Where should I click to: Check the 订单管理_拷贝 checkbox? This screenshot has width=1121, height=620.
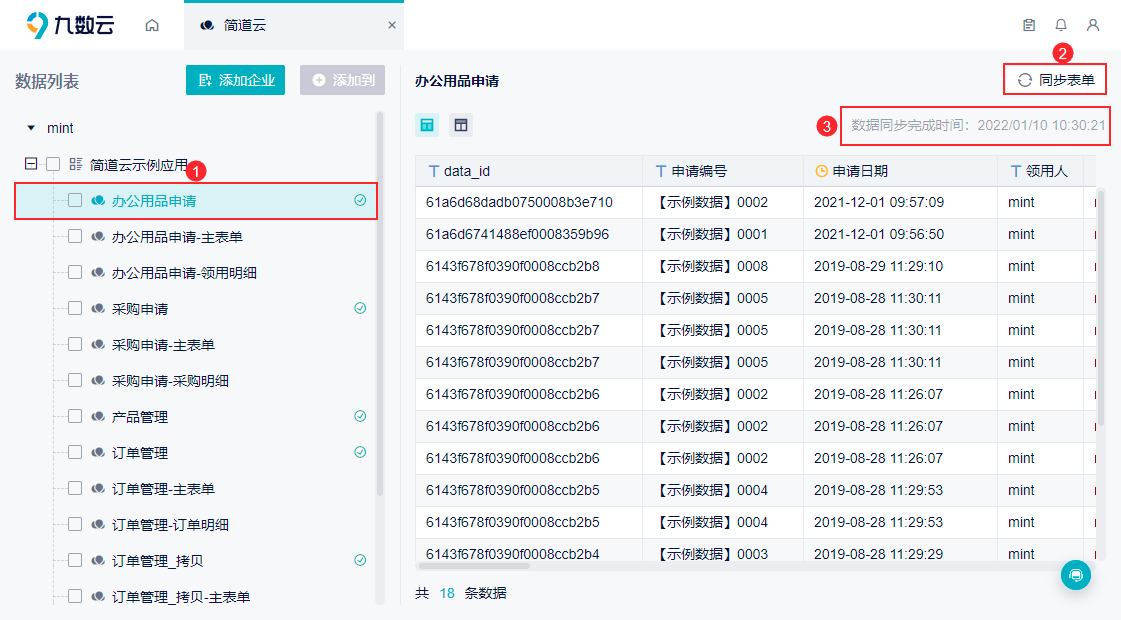(75, 560)
